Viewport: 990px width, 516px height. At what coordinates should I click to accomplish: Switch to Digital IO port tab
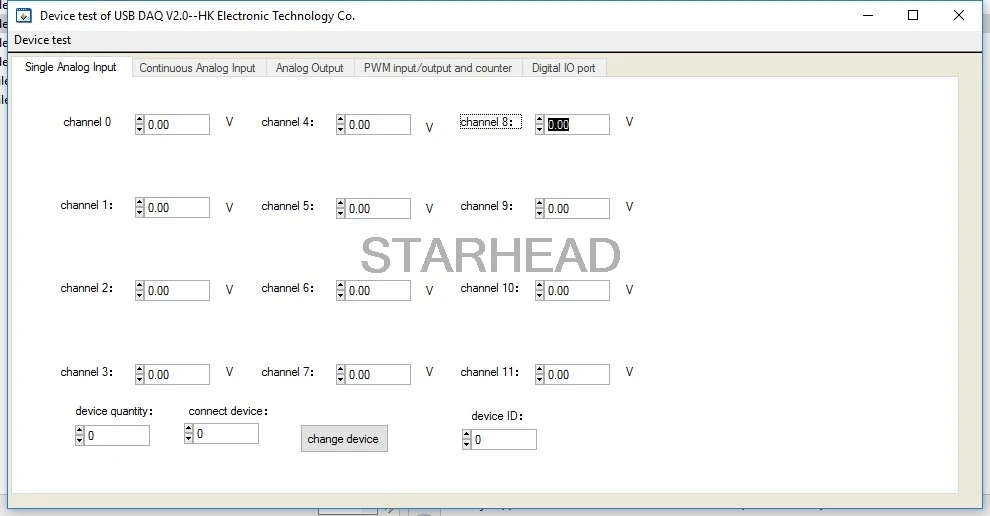pyautogui.click(x=563, y=68)
